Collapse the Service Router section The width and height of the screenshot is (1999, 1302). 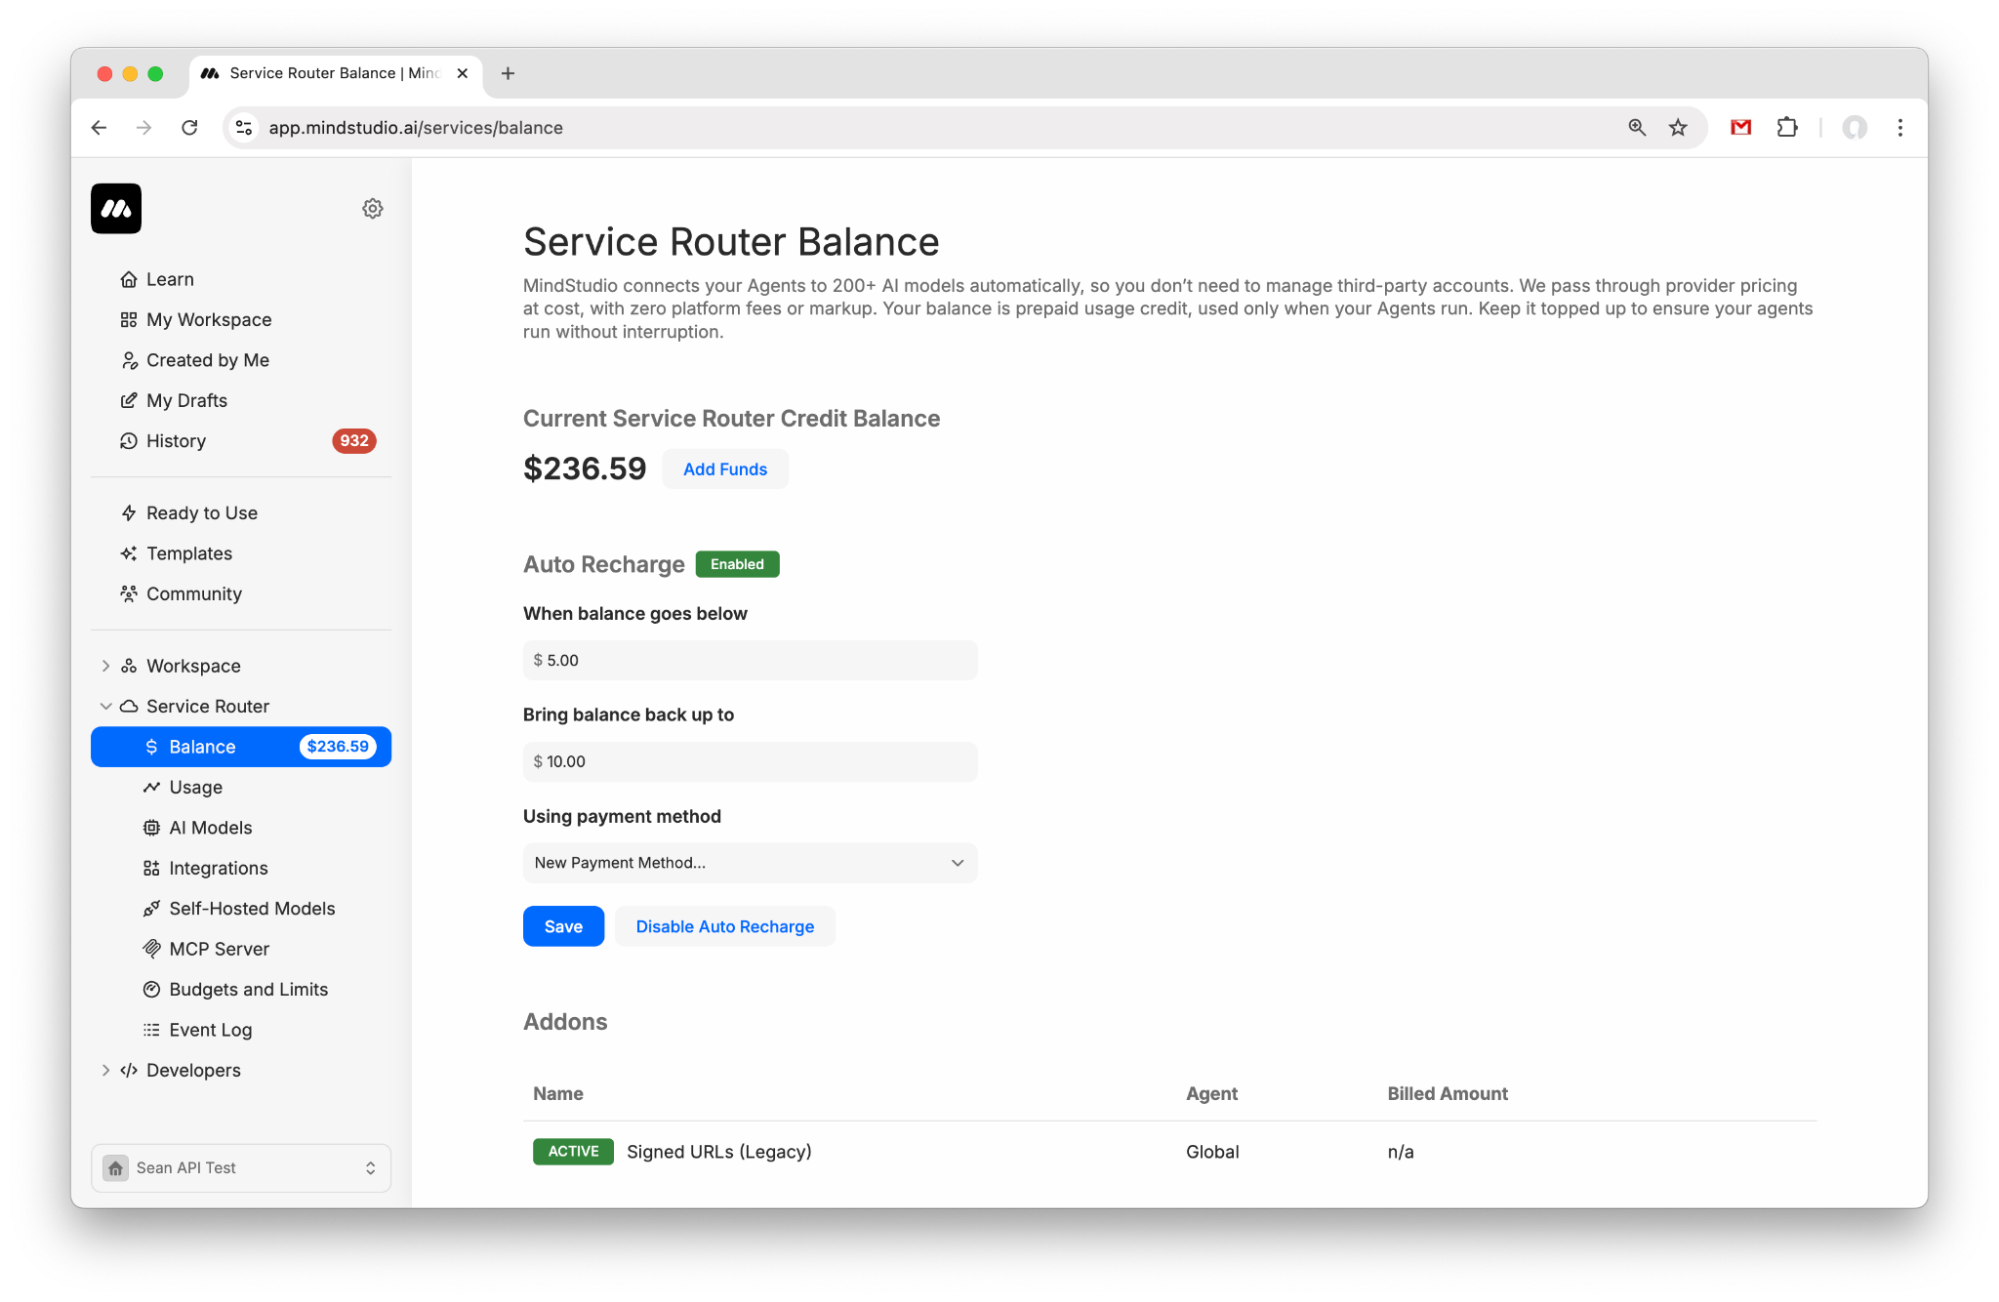coord(106,706)
